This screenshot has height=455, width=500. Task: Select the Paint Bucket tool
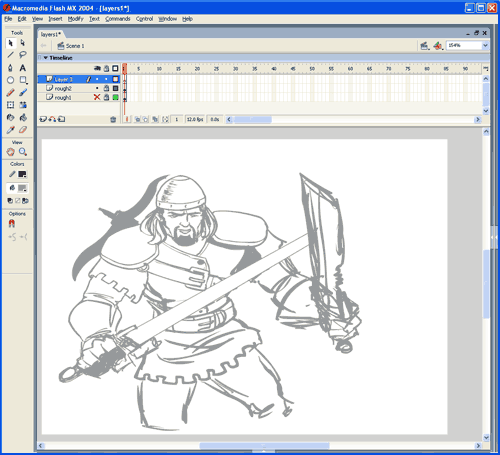(23, 117)
